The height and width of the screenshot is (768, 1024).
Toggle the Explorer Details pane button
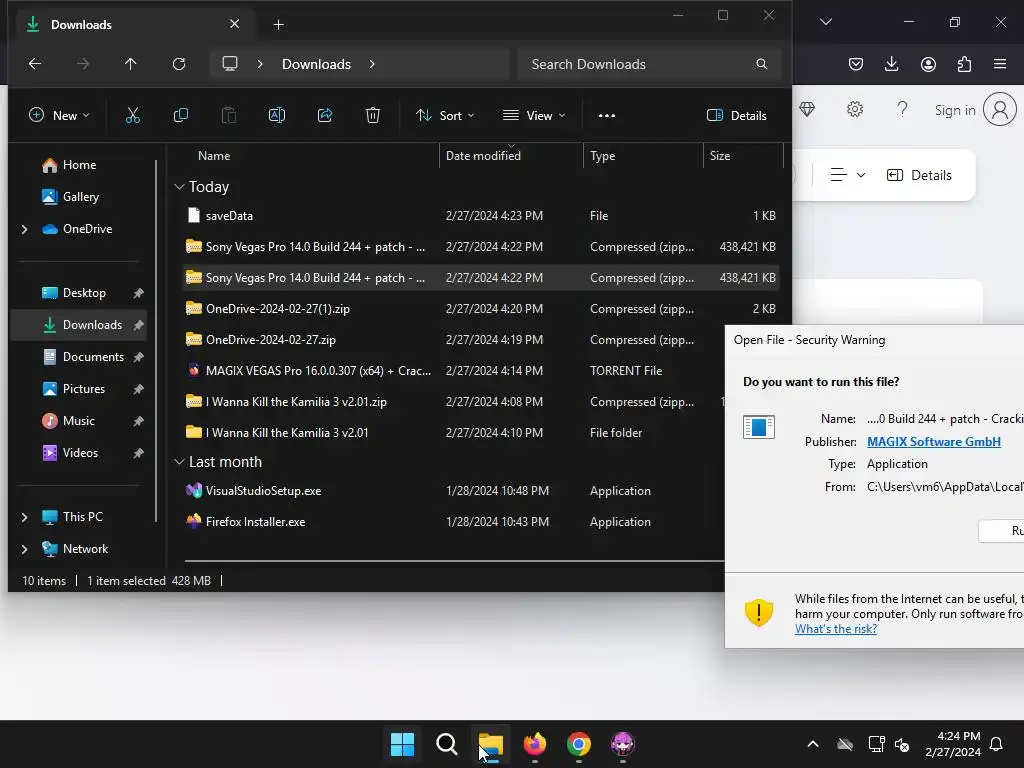(737, 116)
